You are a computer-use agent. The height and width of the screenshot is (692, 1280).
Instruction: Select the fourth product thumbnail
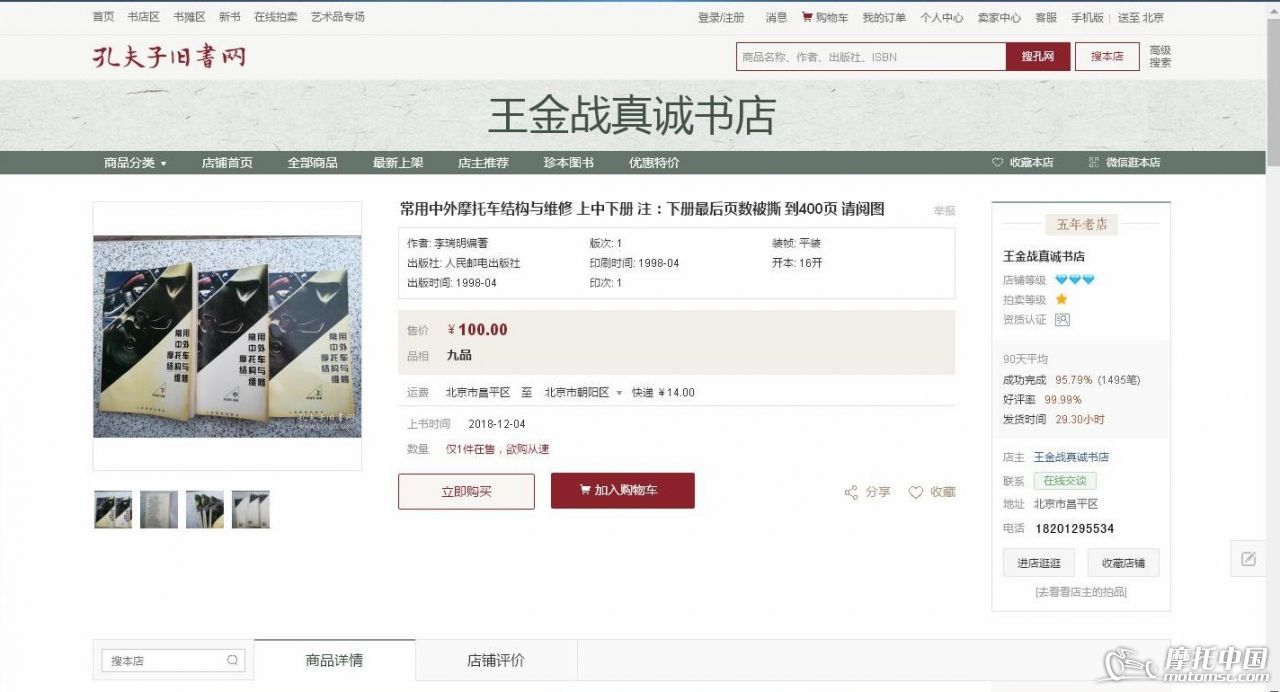point(251,510)
